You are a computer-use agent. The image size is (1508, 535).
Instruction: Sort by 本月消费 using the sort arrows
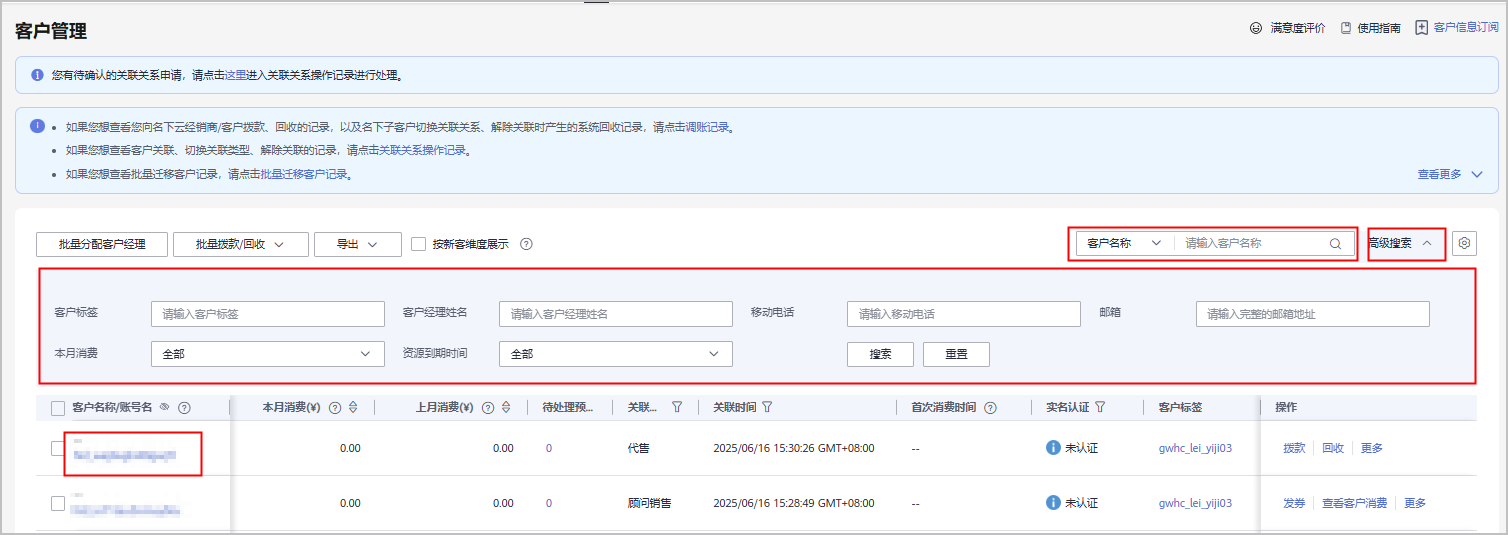(353, 407)
